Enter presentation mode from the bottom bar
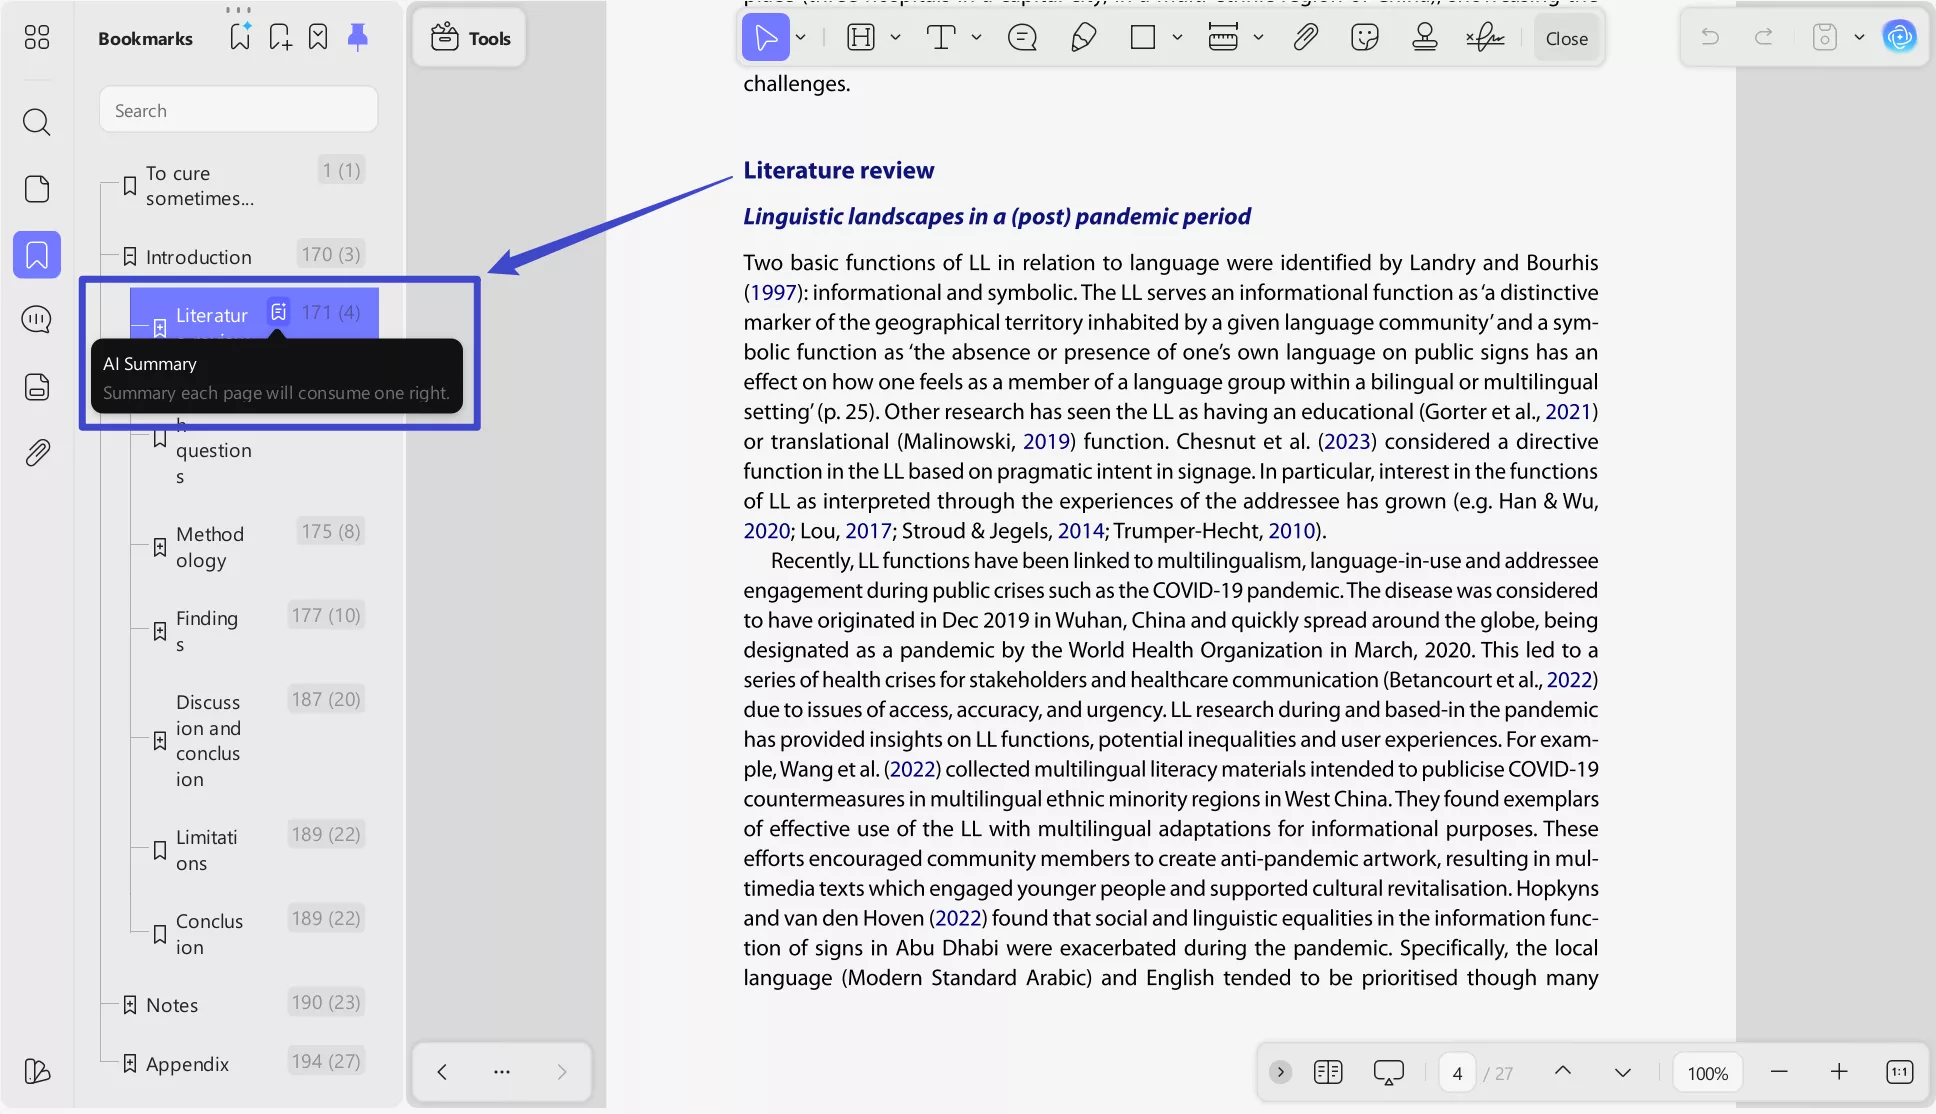Screen dimensions: 1936x1114 1388,1071
